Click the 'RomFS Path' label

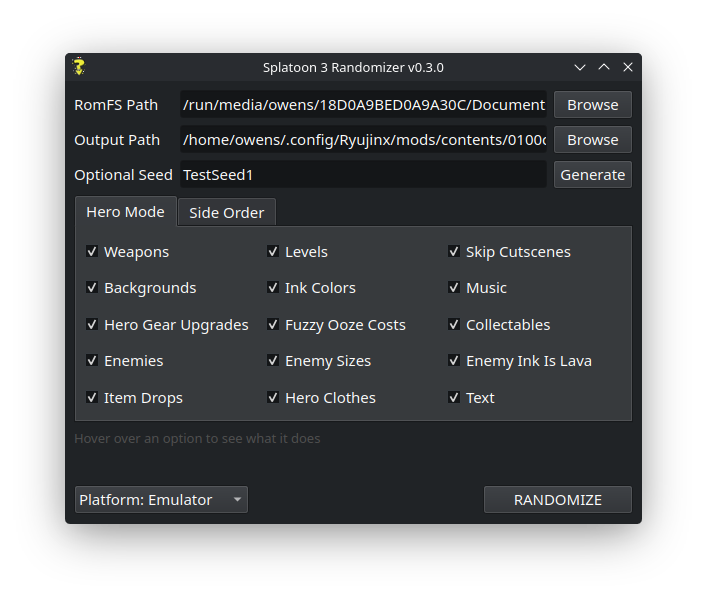pos(116,105)
